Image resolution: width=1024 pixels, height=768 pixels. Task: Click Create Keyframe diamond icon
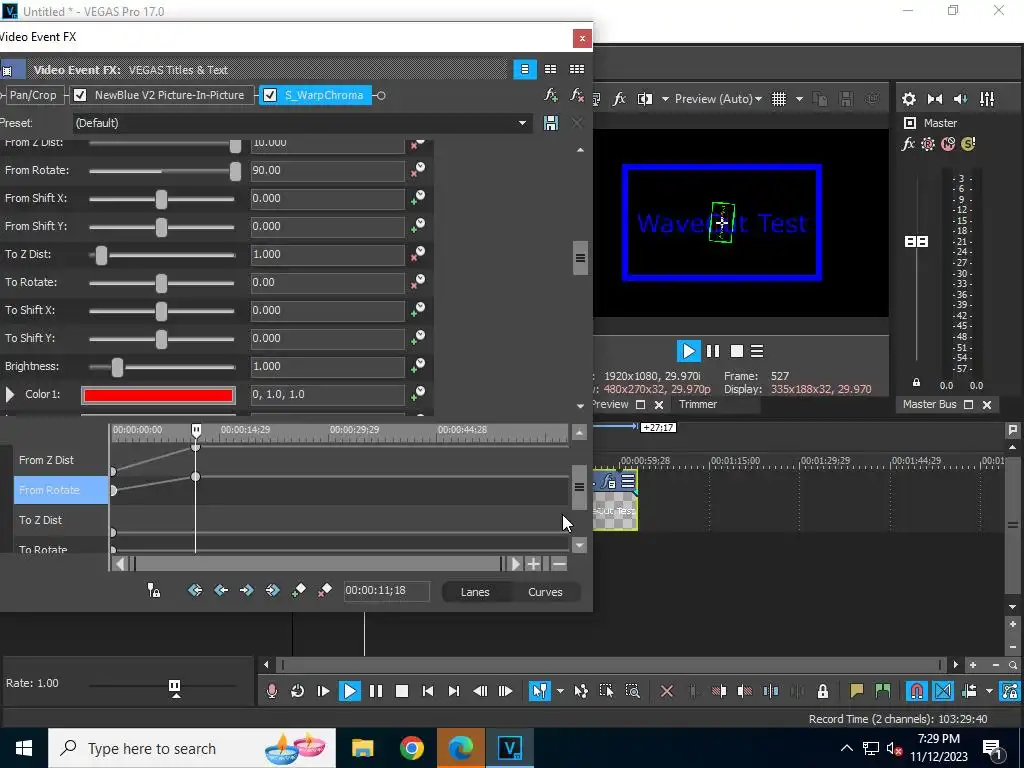(x=298, y=590)
